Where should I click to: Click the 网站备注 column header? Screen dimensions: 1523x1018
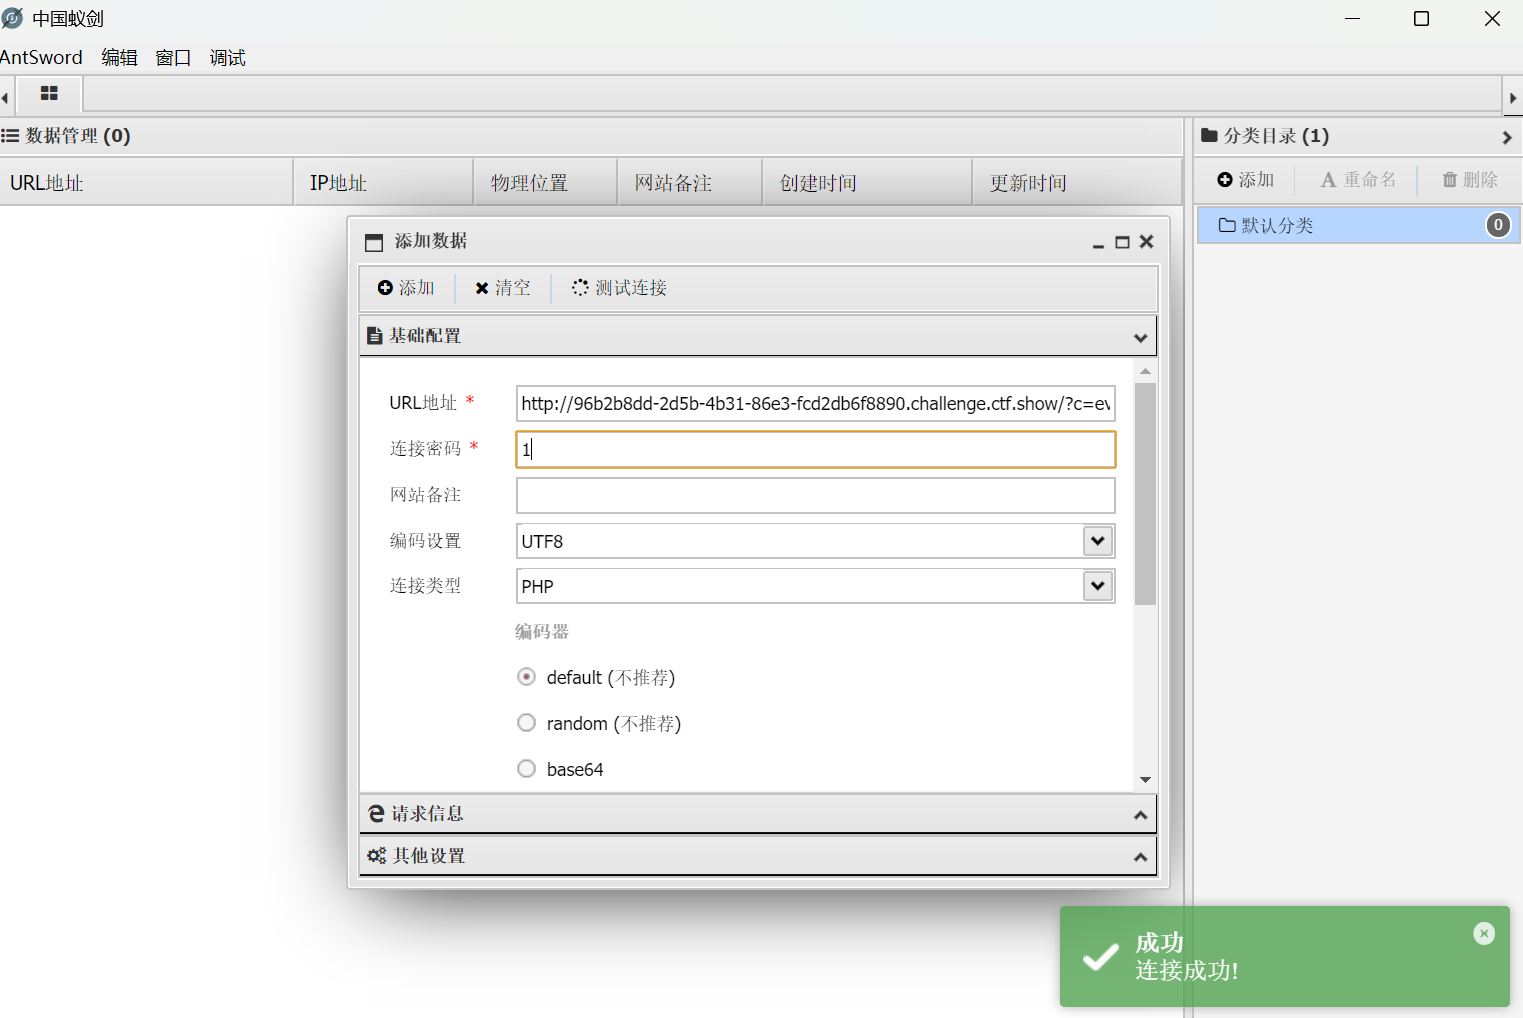690,183
